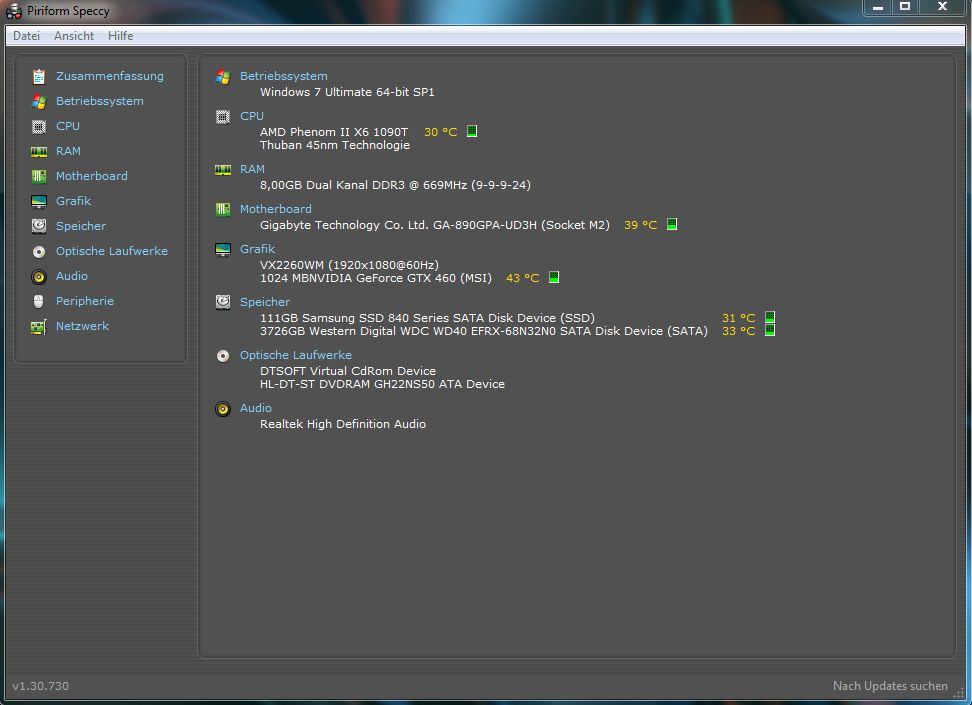Click the disc icon beside Optische Laufwerke heading
The height and width of the screenshot is (705, 972).
(223, 356)
